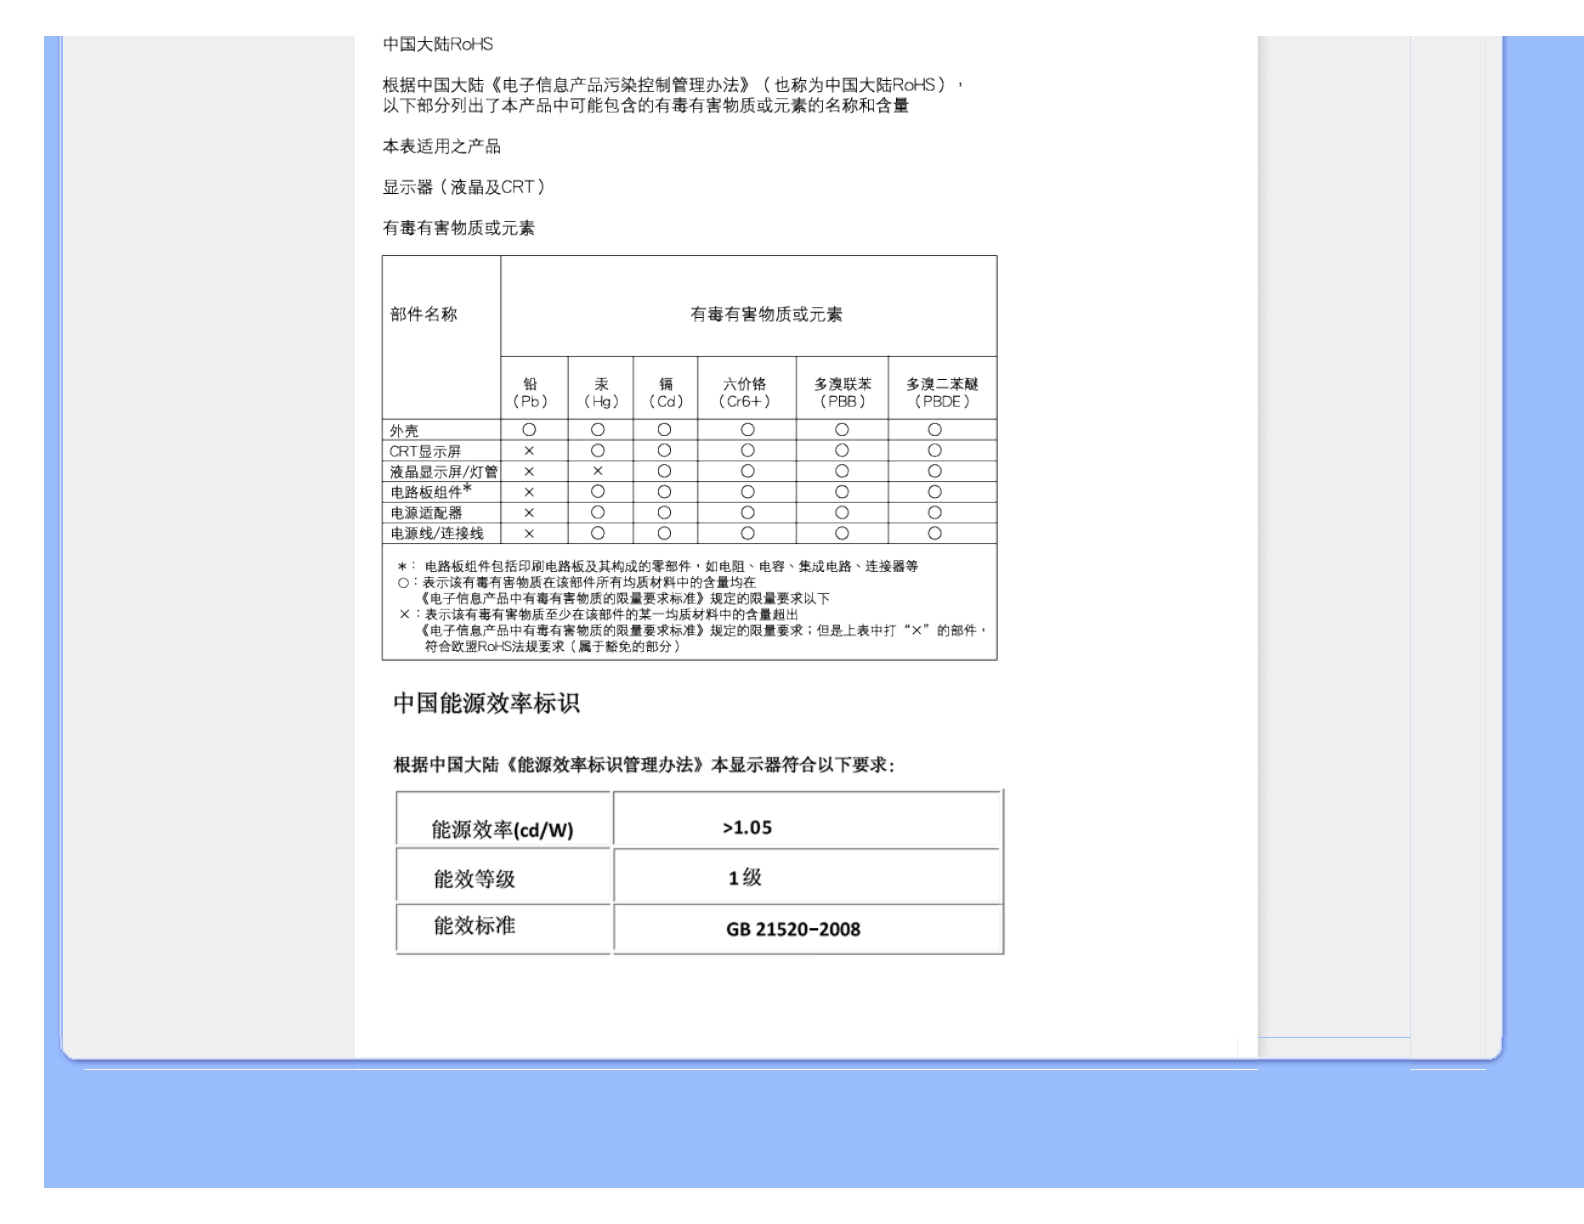Click the 外壳 row label
Image resolution: width=1584 pixels, height=1224 pixels.
405,431
